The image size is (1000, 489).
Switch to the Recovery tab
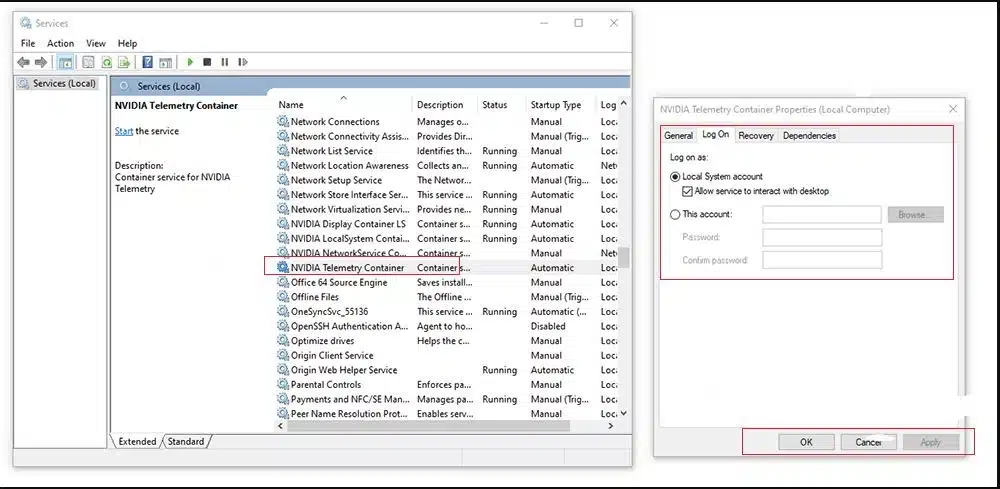point(756,136)
